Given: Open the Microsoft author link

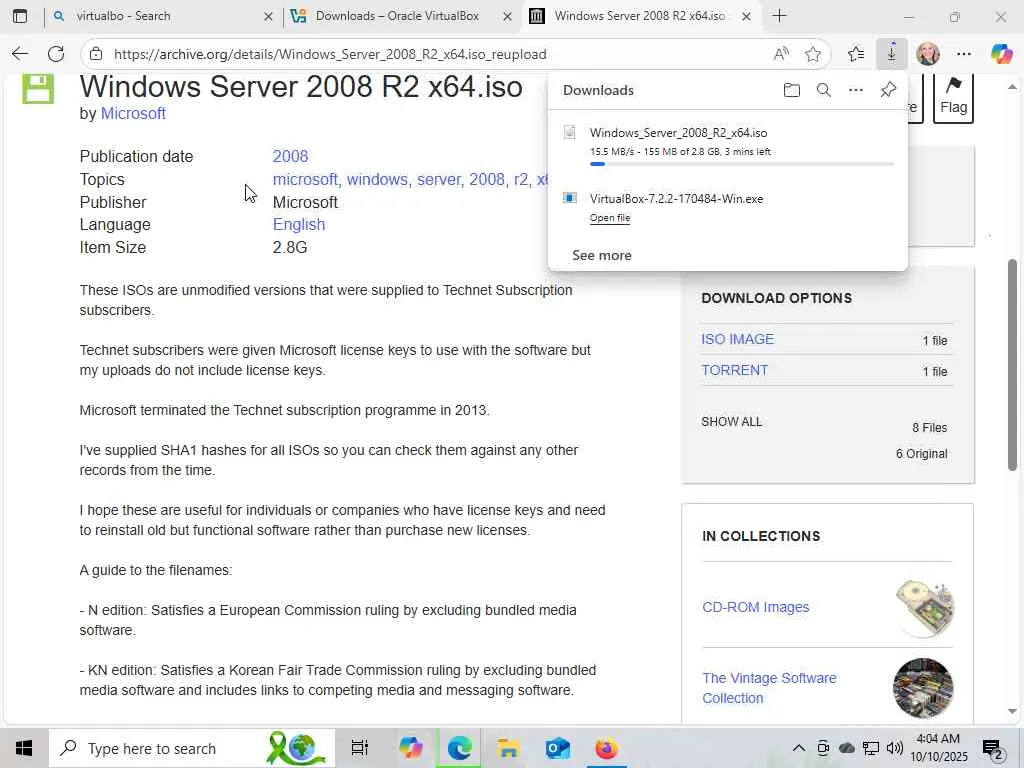Looking at the screenshot, I should pyautogui.click(x=133, y=114).
